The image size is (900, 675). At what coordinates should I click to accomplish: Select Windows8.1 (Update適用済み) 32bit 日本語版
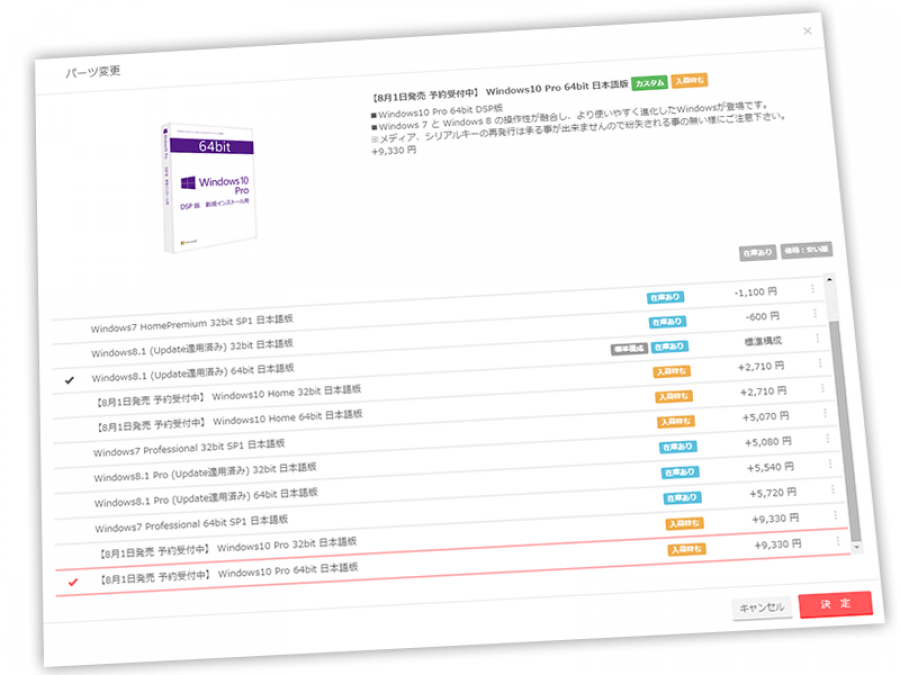pyautogui.click(x=192, y=348)
